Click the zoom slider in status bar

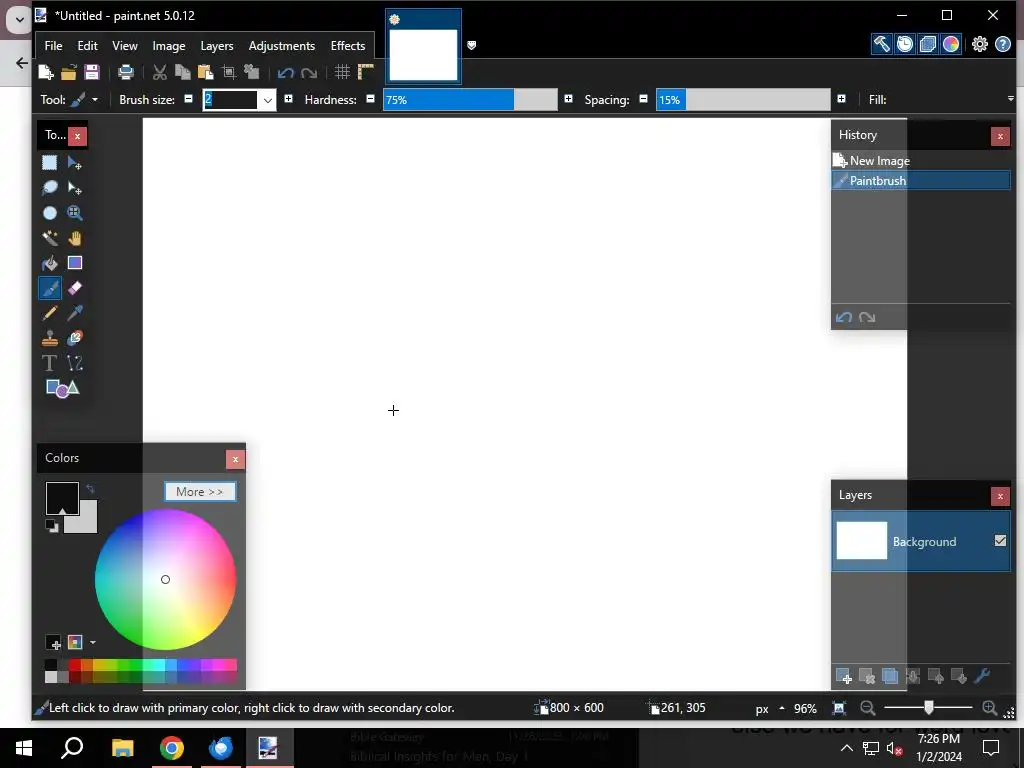tap(928, 707)
